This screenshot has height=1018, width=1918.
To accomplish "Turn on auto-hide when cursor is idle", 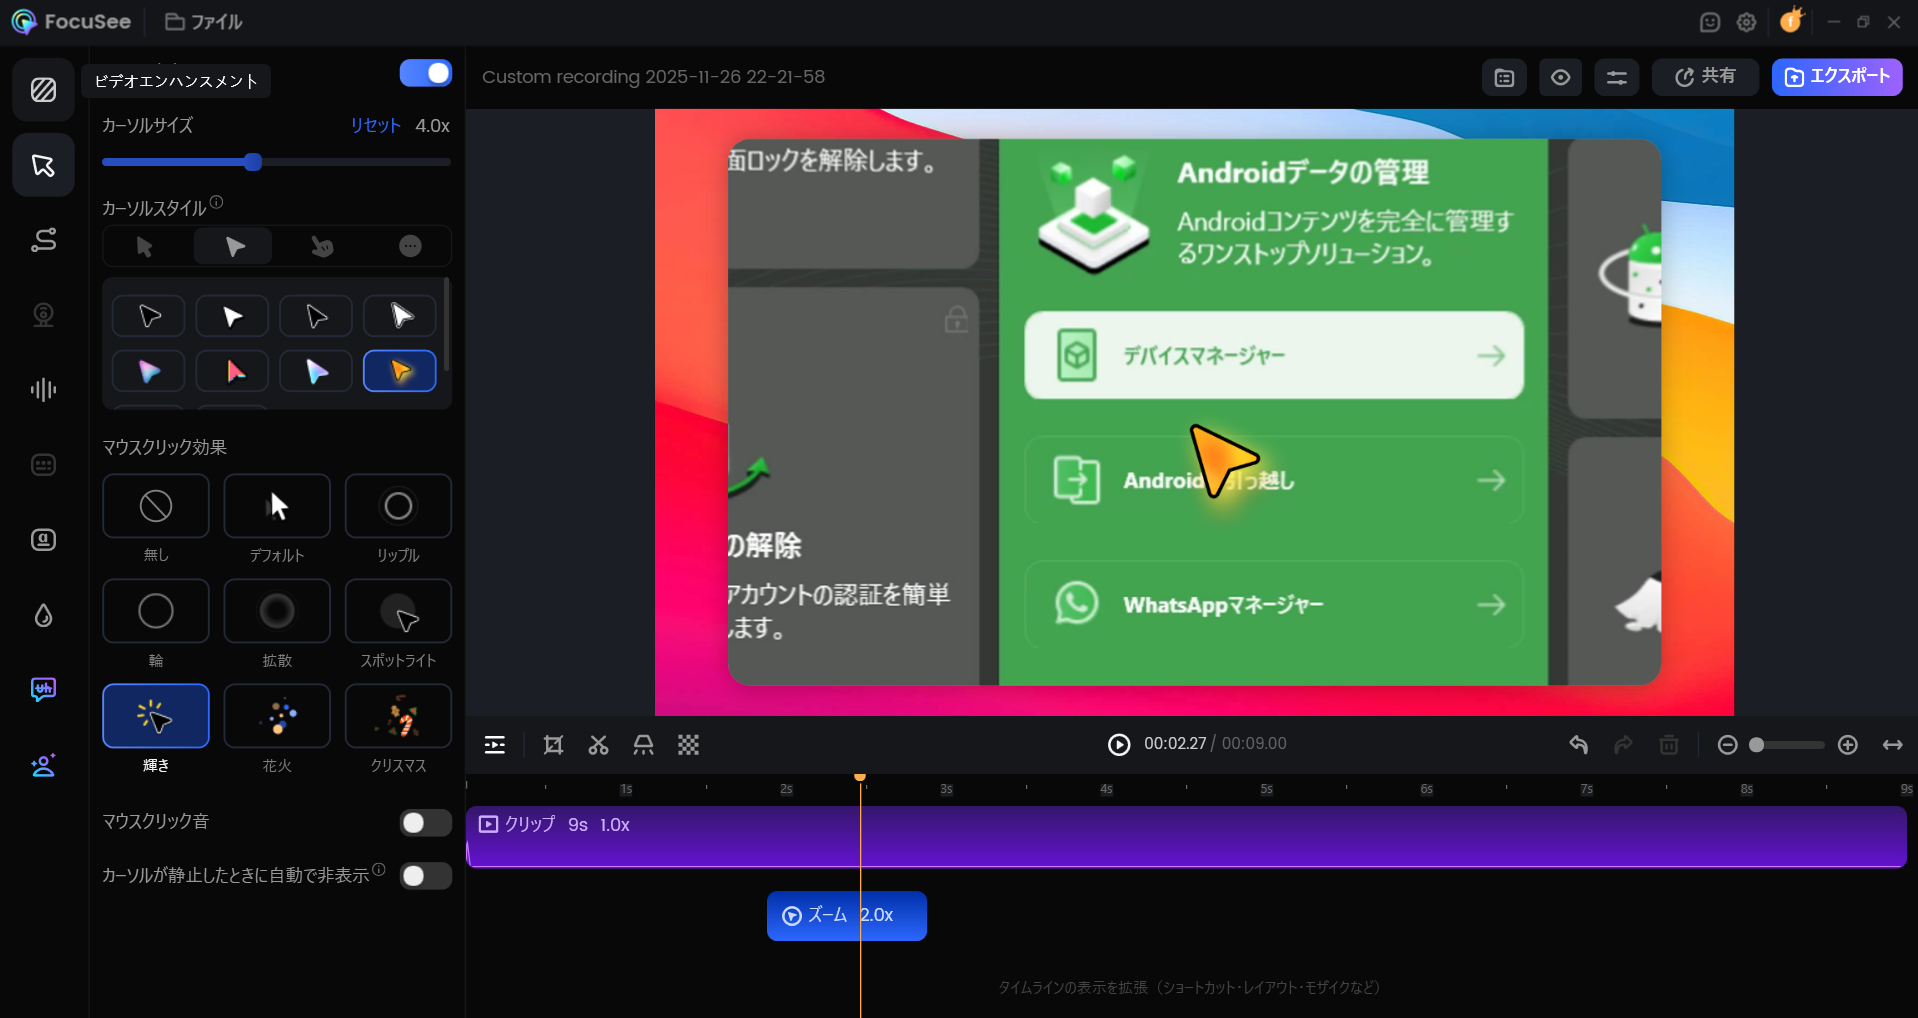I will [x=426, y=876].
